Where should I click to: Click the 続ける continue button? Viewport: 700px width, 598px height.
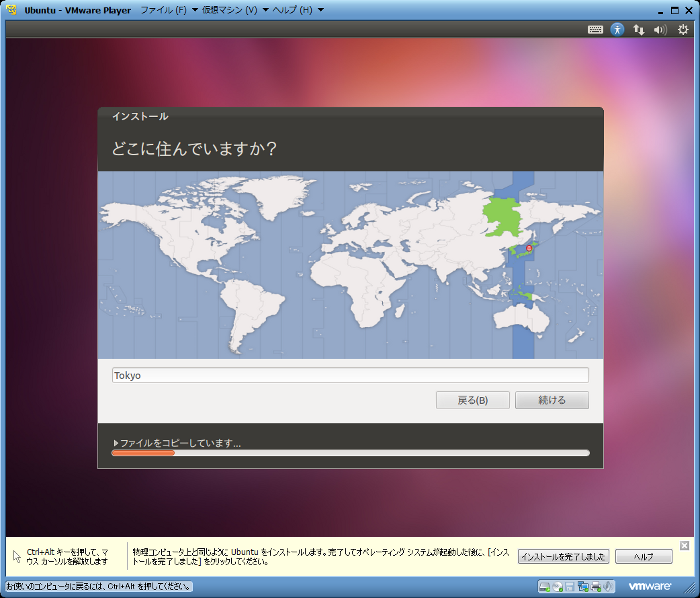pyautogui.click(x=552, y=400)
